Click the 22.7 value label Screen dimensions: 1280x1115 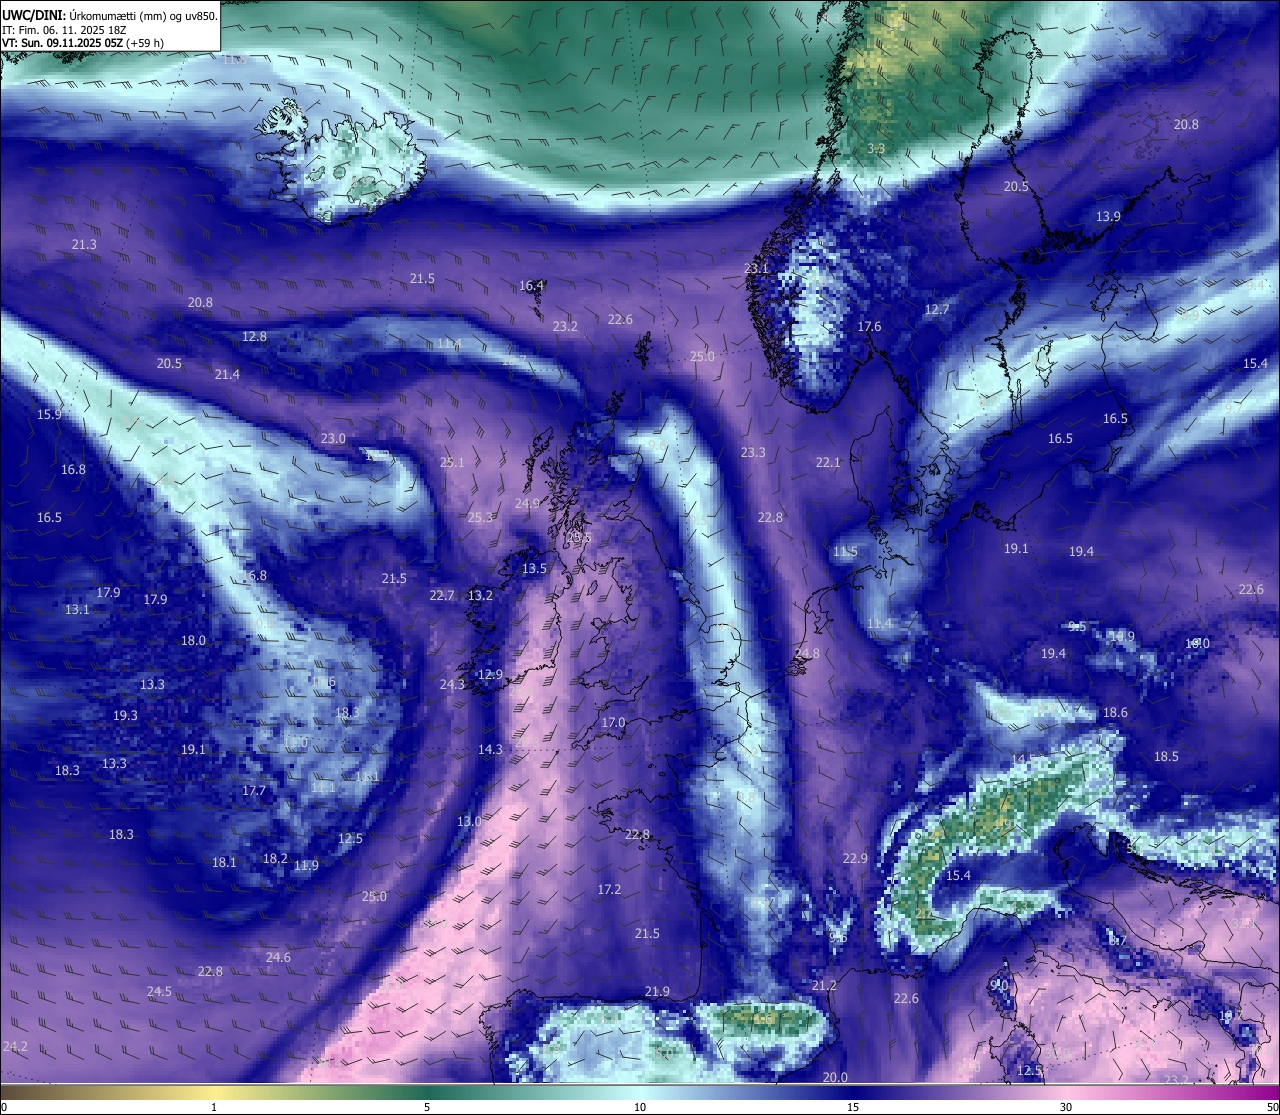click(x=442, y=595)
